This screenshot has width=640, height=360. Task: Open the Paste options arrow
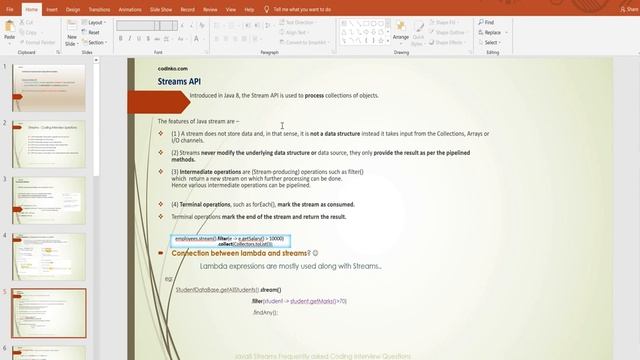click(9, 43)
